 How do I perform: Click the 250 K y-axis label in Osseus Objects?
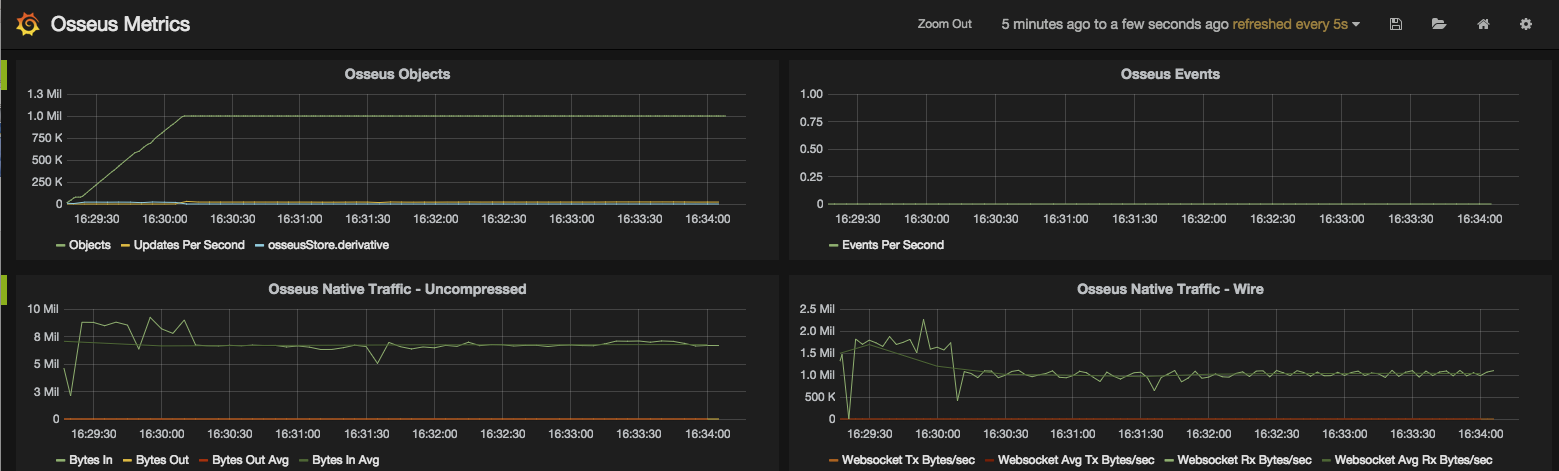point(46,182)
